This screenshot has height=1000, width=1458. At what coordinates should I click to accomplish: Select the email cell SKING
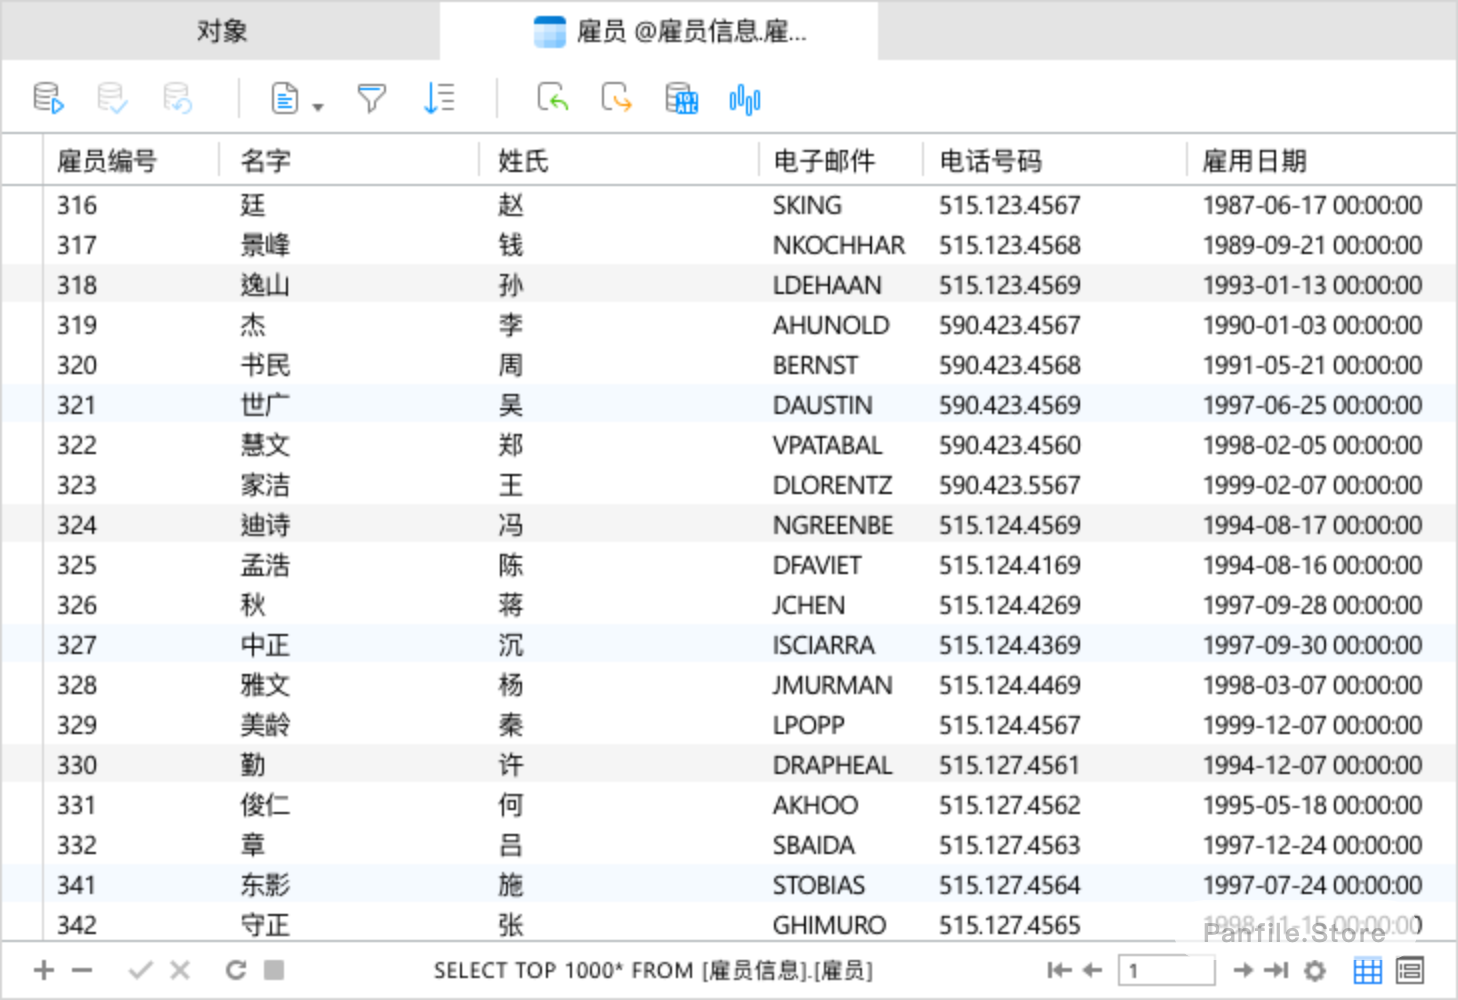[807, 205]
